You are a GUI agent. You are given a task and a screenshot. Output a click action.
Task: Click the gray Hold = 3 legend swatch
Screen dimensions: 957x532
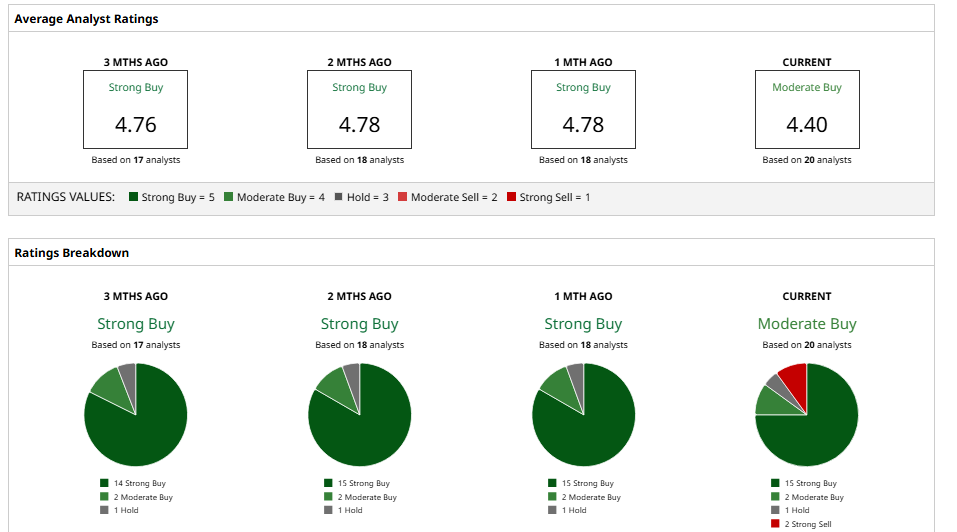click(x=339, y=198)
